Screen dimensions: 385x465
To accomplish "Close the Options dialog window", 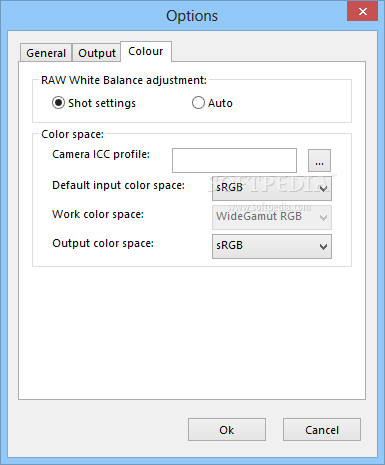I will (362, 12).
